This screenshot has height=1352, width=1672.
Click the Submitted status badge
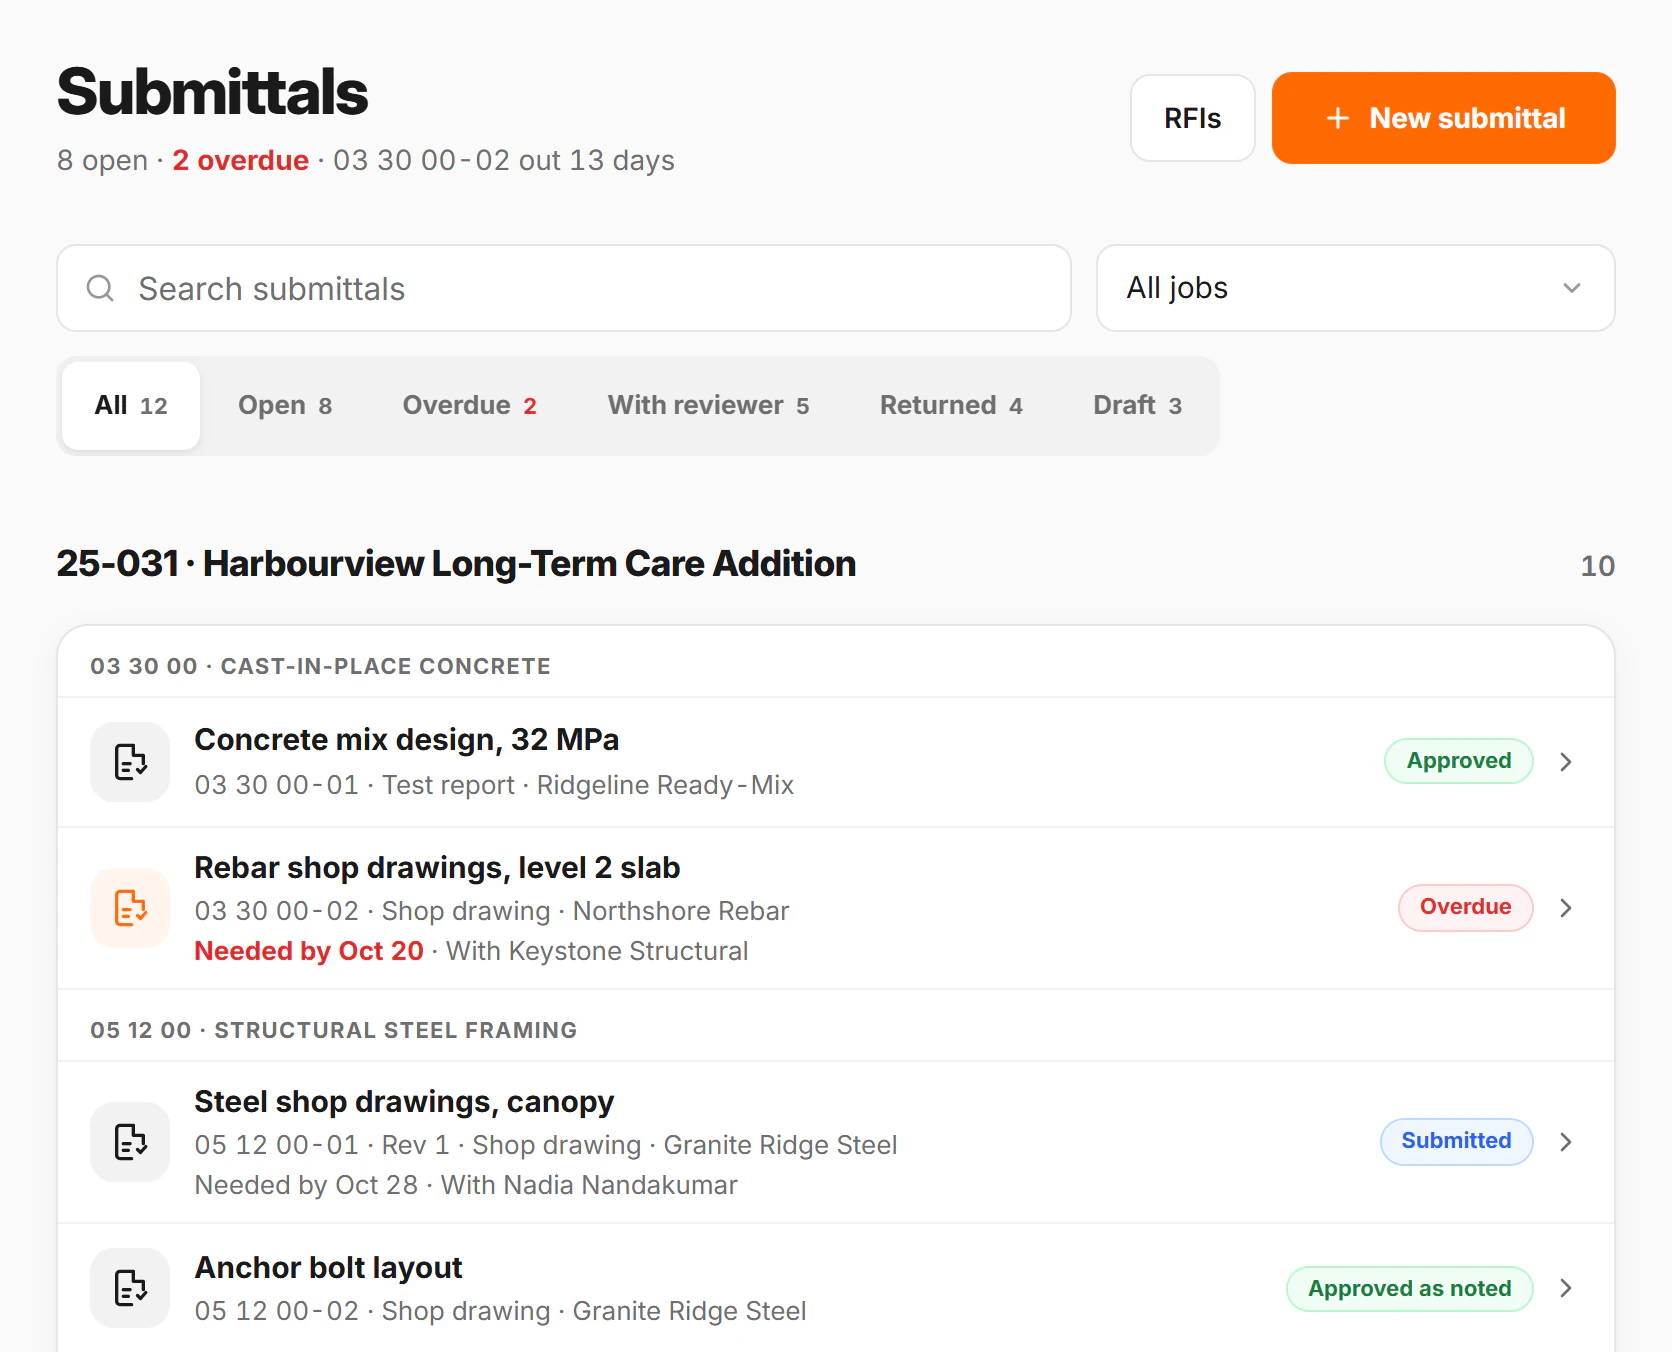point(1457,1141)
